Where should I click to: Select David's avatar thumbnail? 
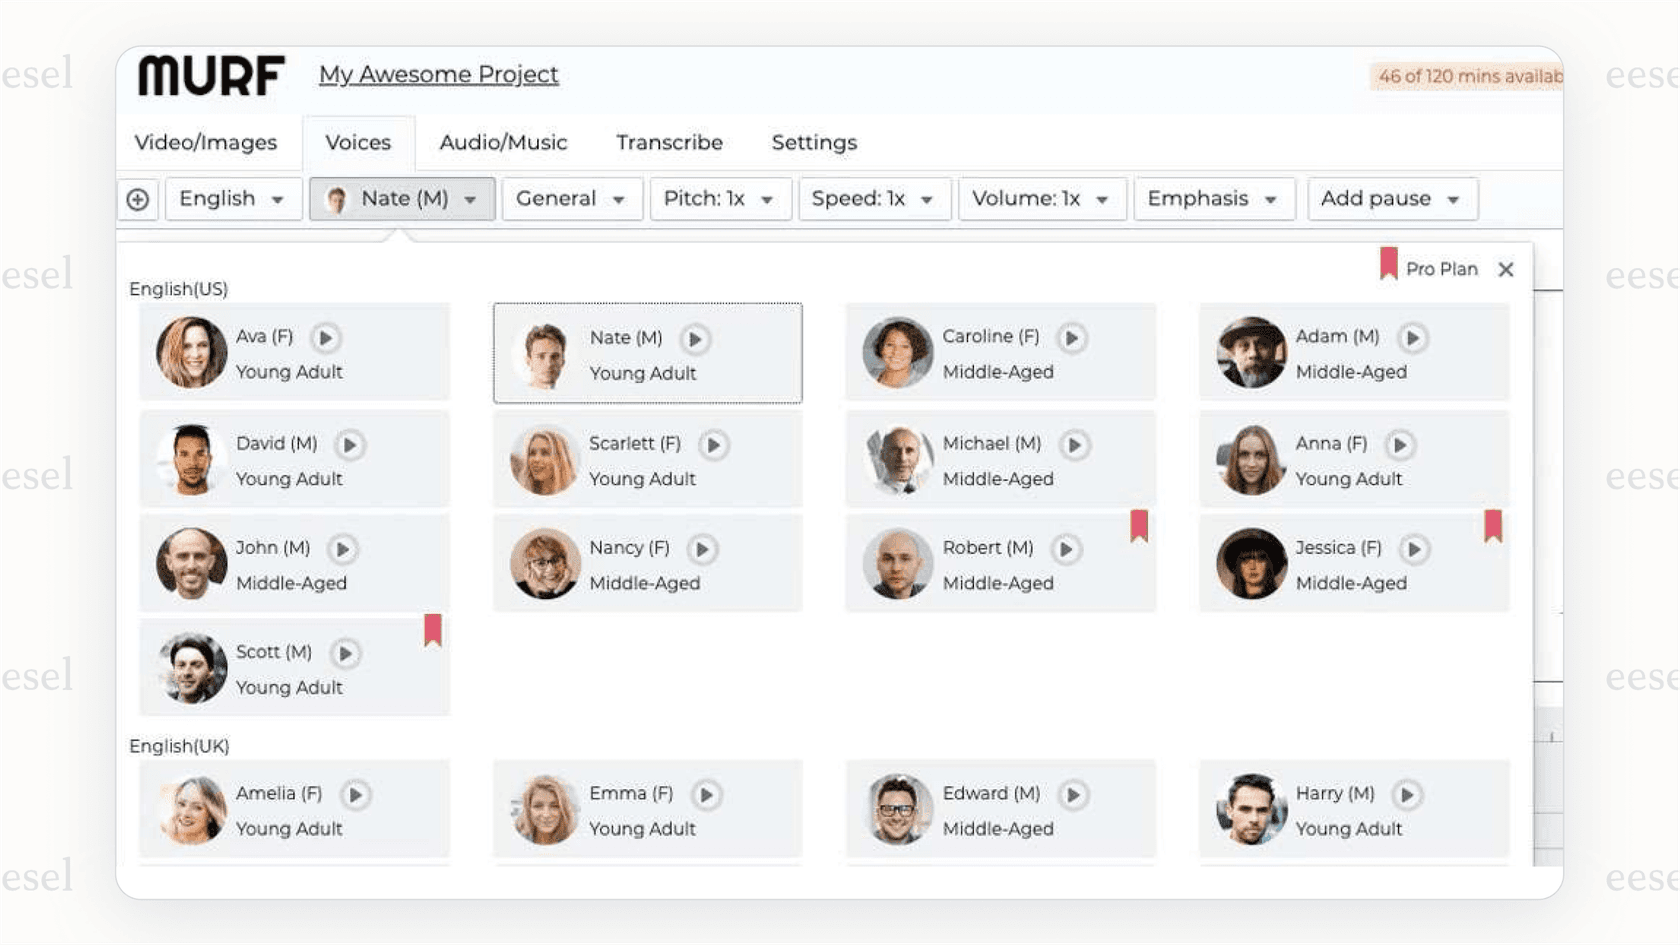(x=192, y=459)
